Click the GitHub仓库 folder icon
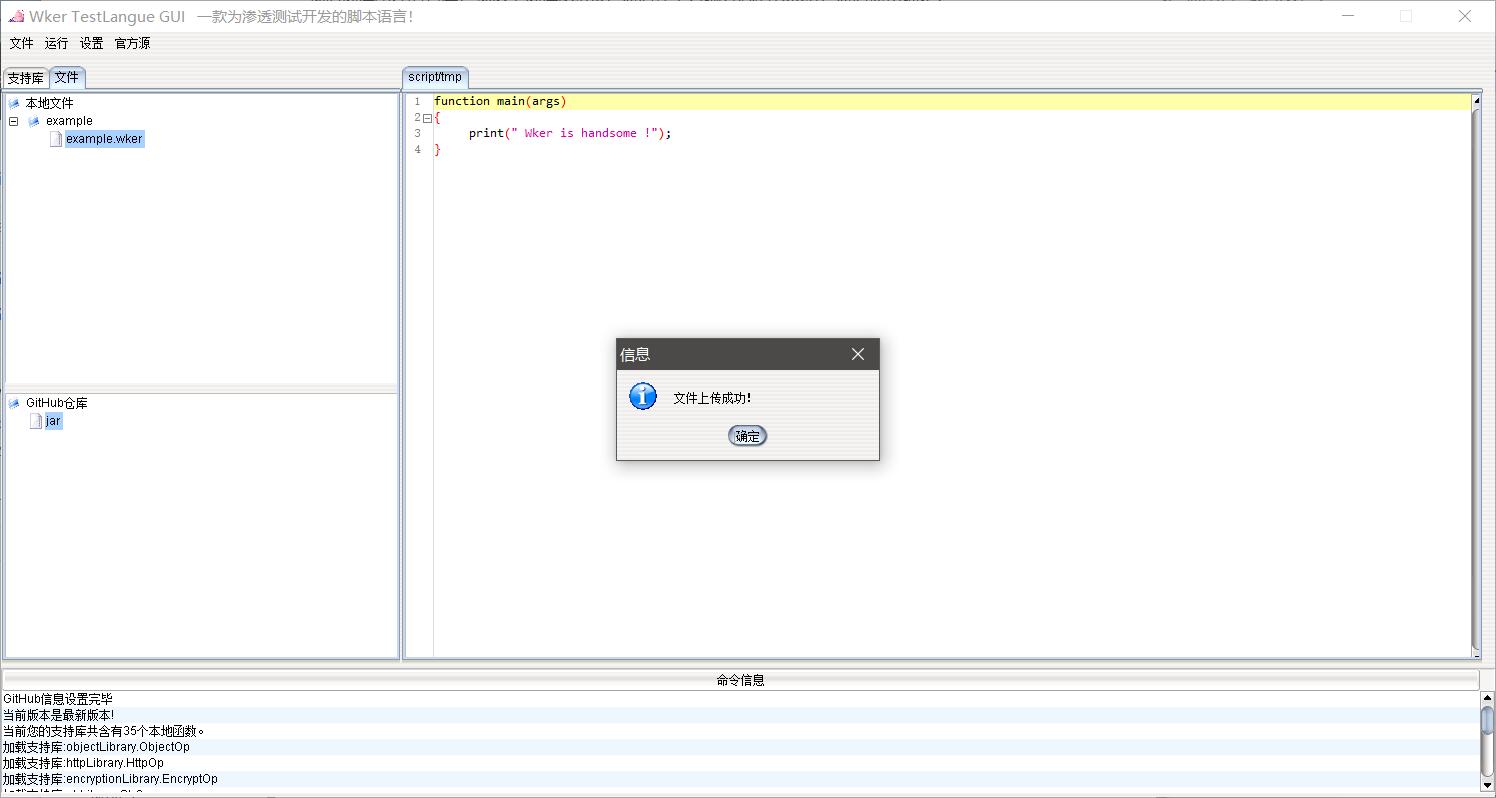Viewport: 1496px width, 798px height. 14,403
